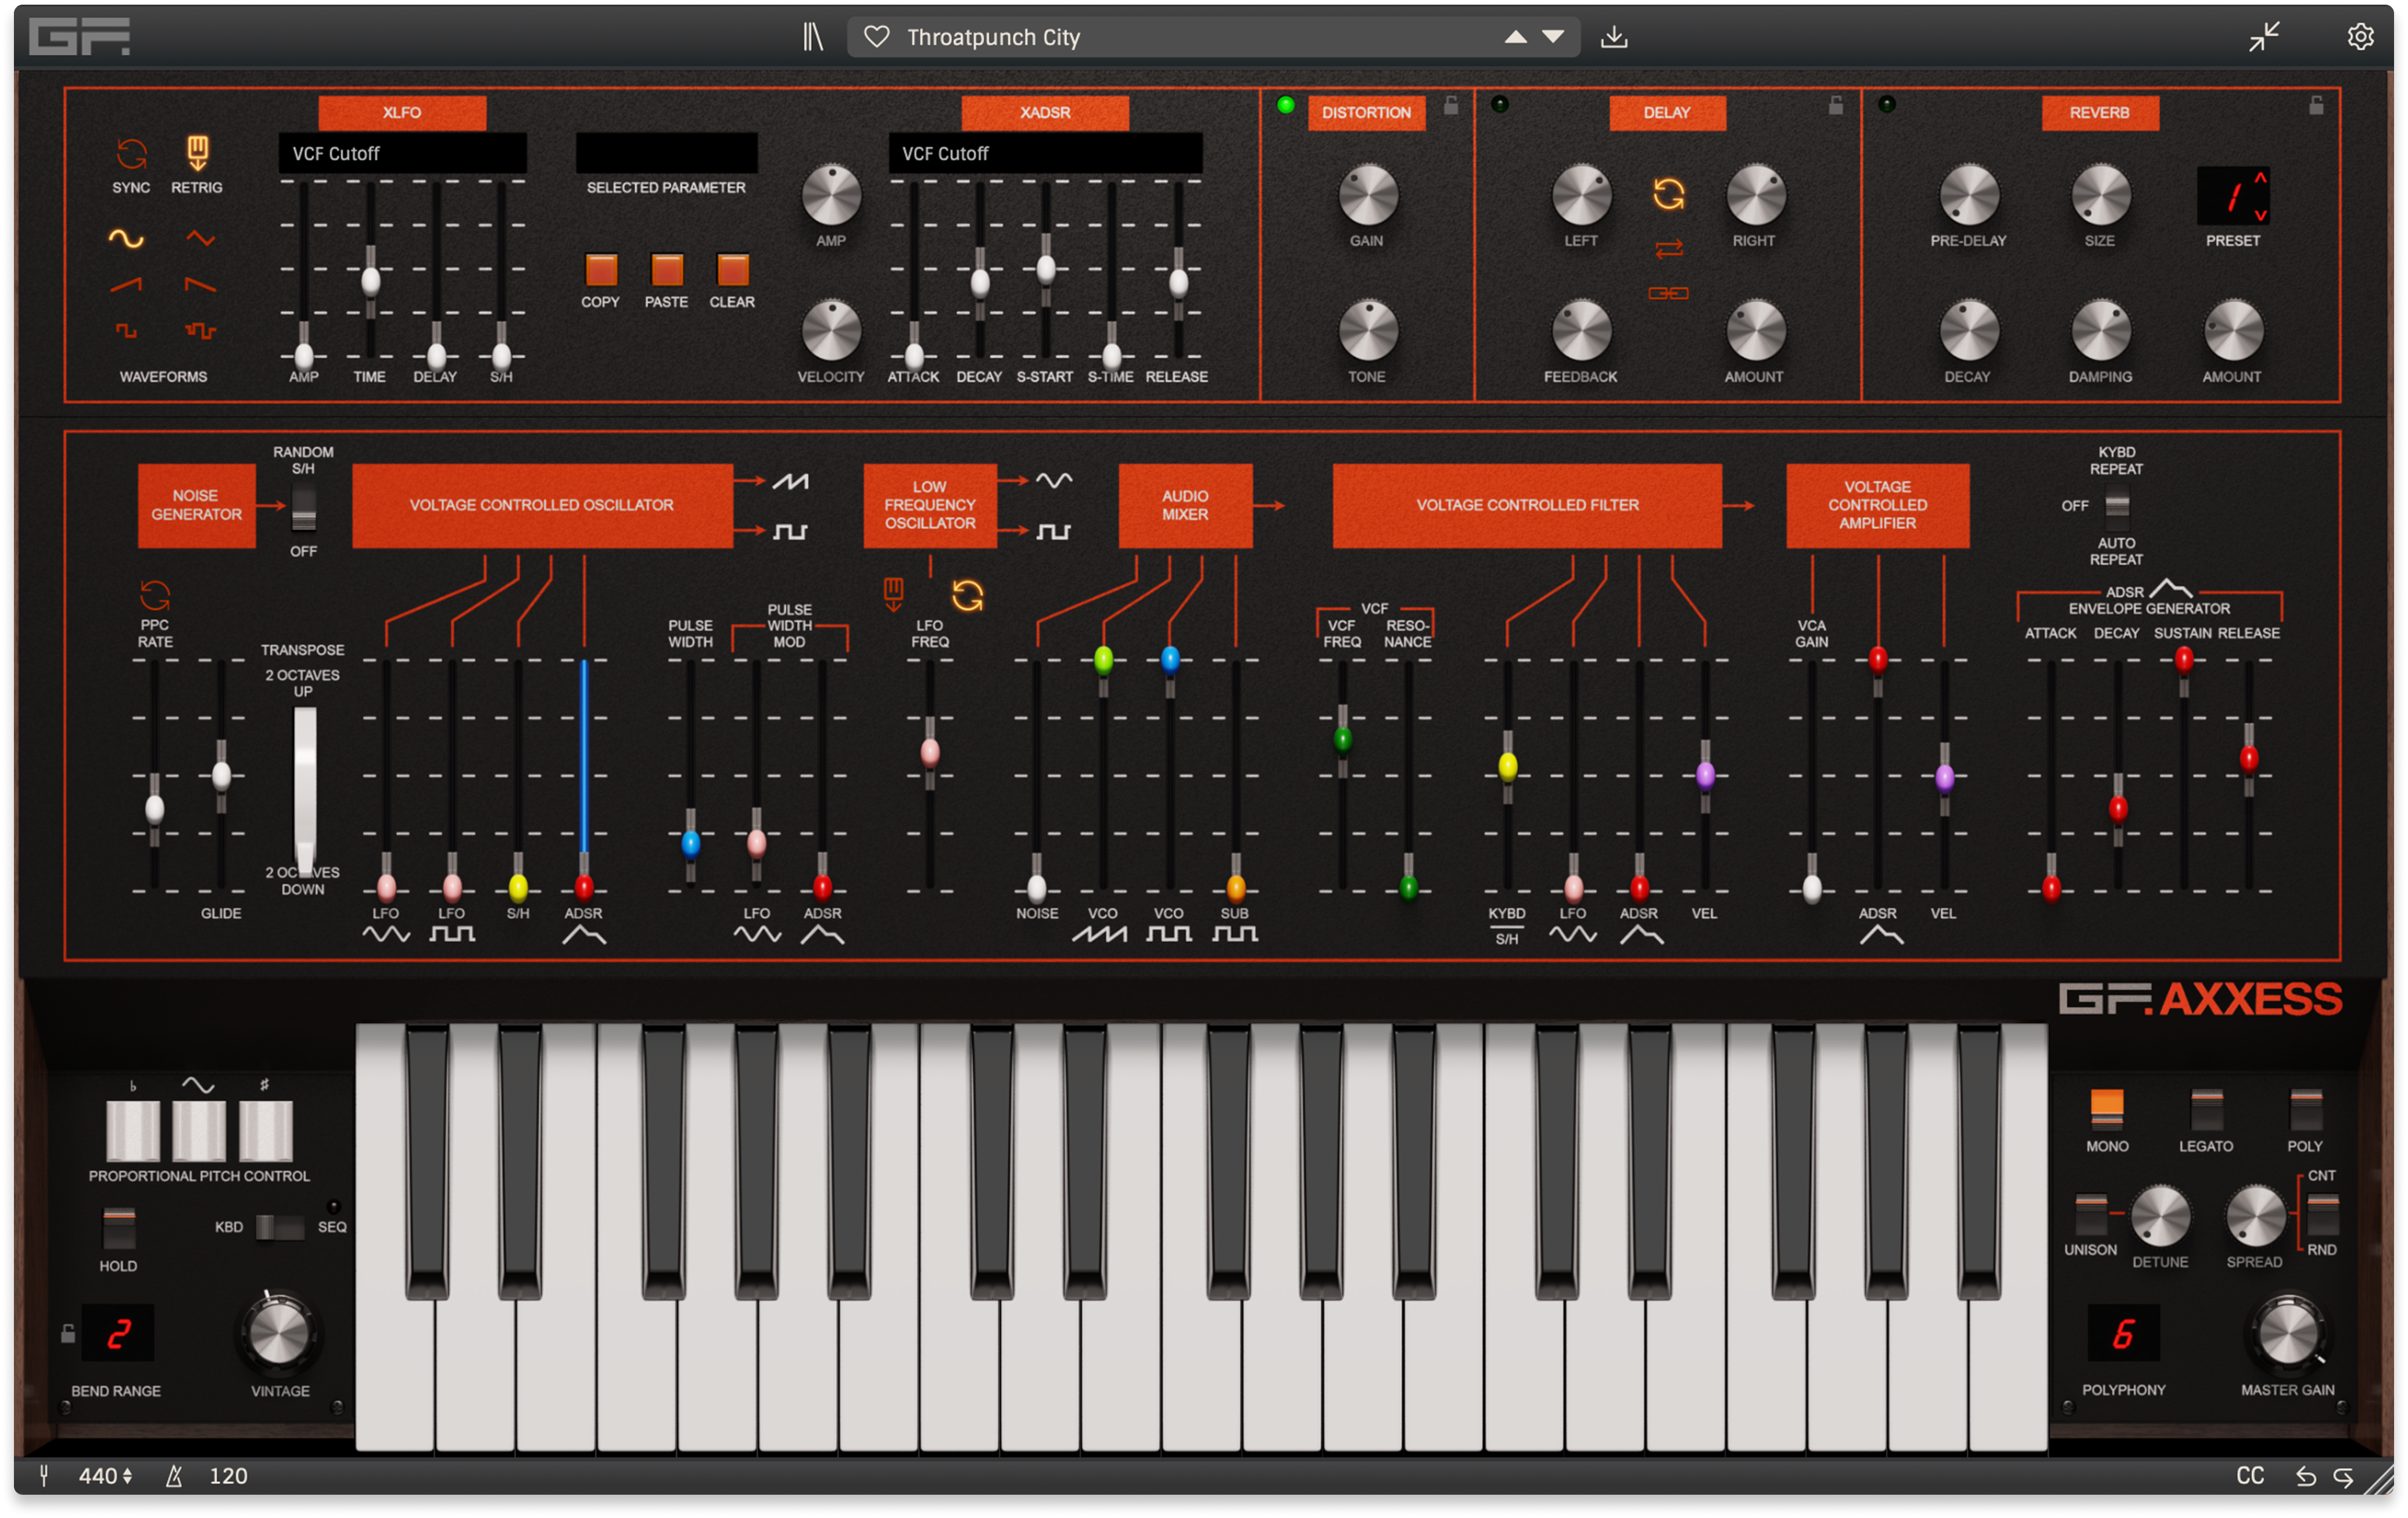Favorite the Throatpunch City preset

click(876, 37)
